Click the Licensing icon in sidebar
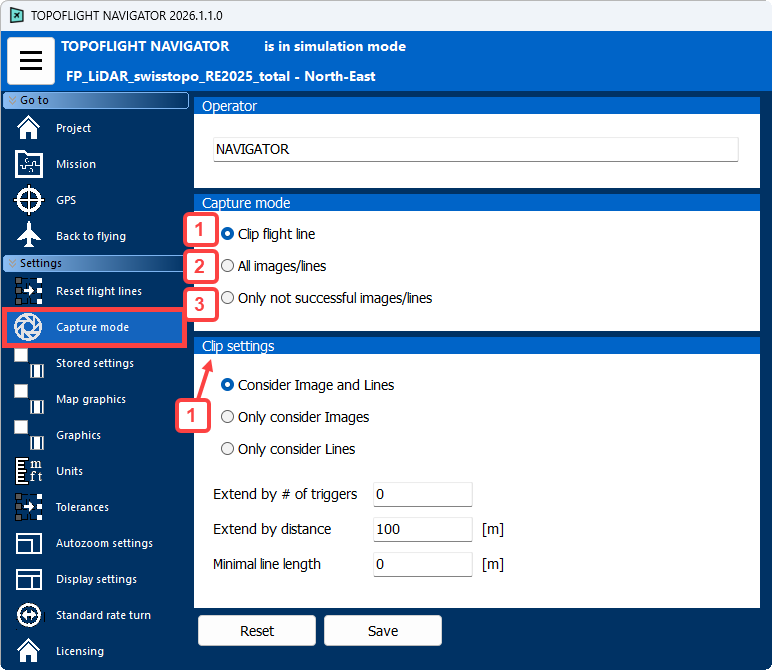This screenshot has width=772, height=670. [x=29, y=651]
